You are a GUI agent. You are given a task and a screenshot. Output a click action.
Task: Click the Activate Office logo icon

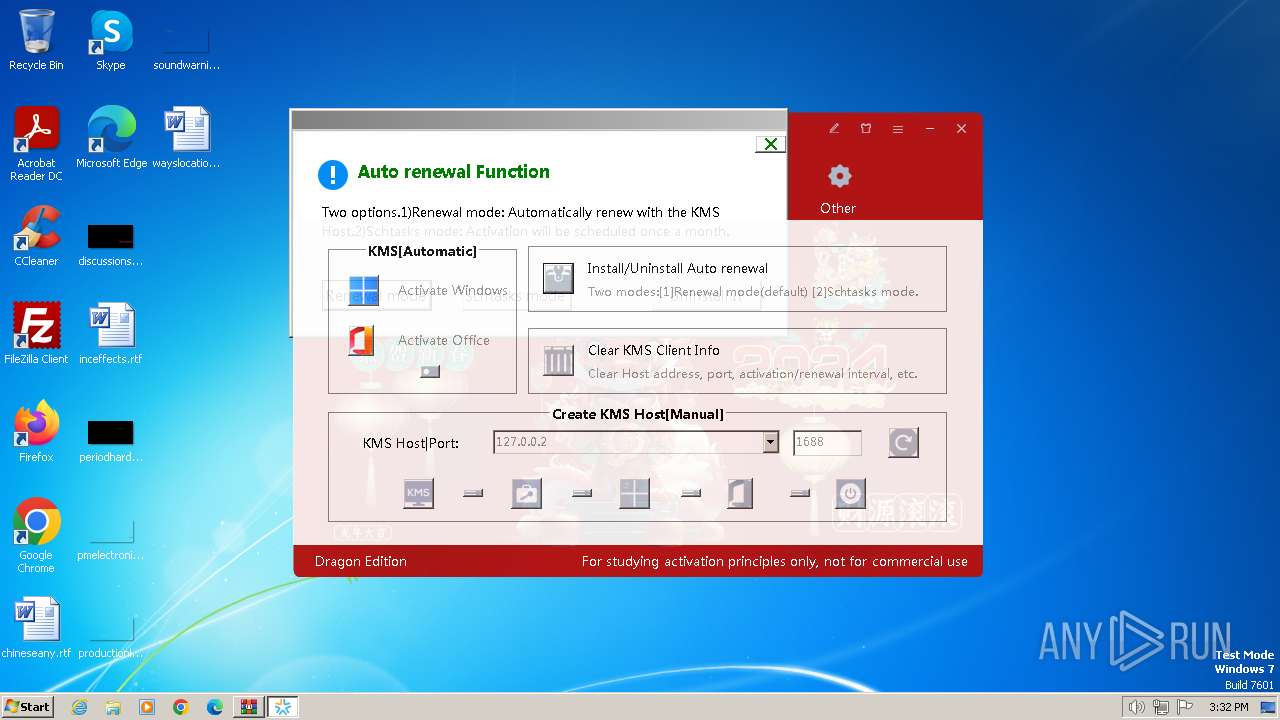pos(361,340)
